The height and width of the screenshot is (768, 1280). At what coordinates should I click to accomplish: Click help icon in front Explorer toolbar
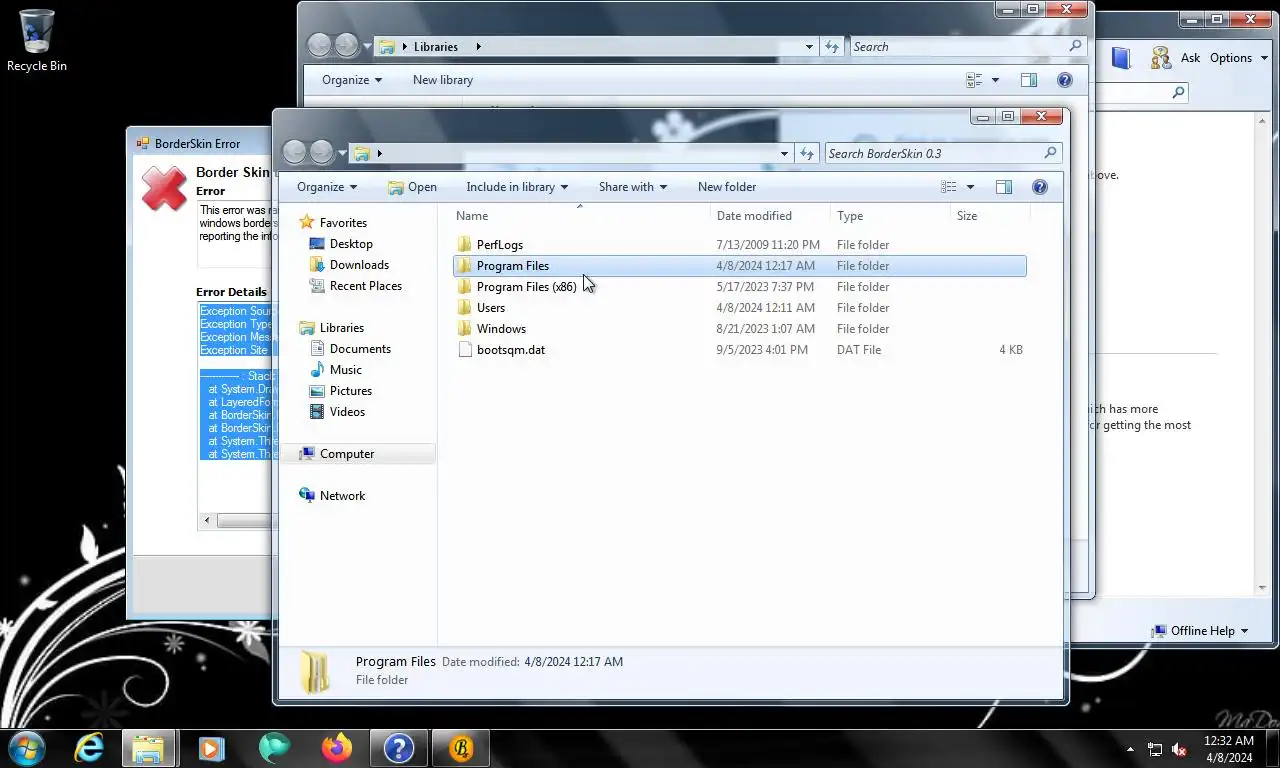(1039, 187)
